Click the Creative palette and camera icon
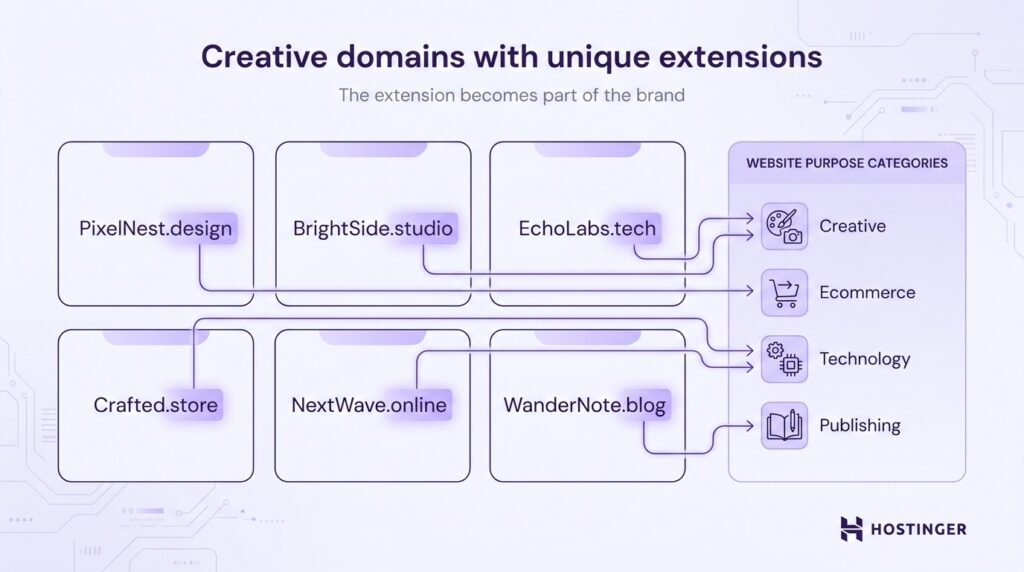The width and height of the screenshot is (1024, 572). [784, 227]
